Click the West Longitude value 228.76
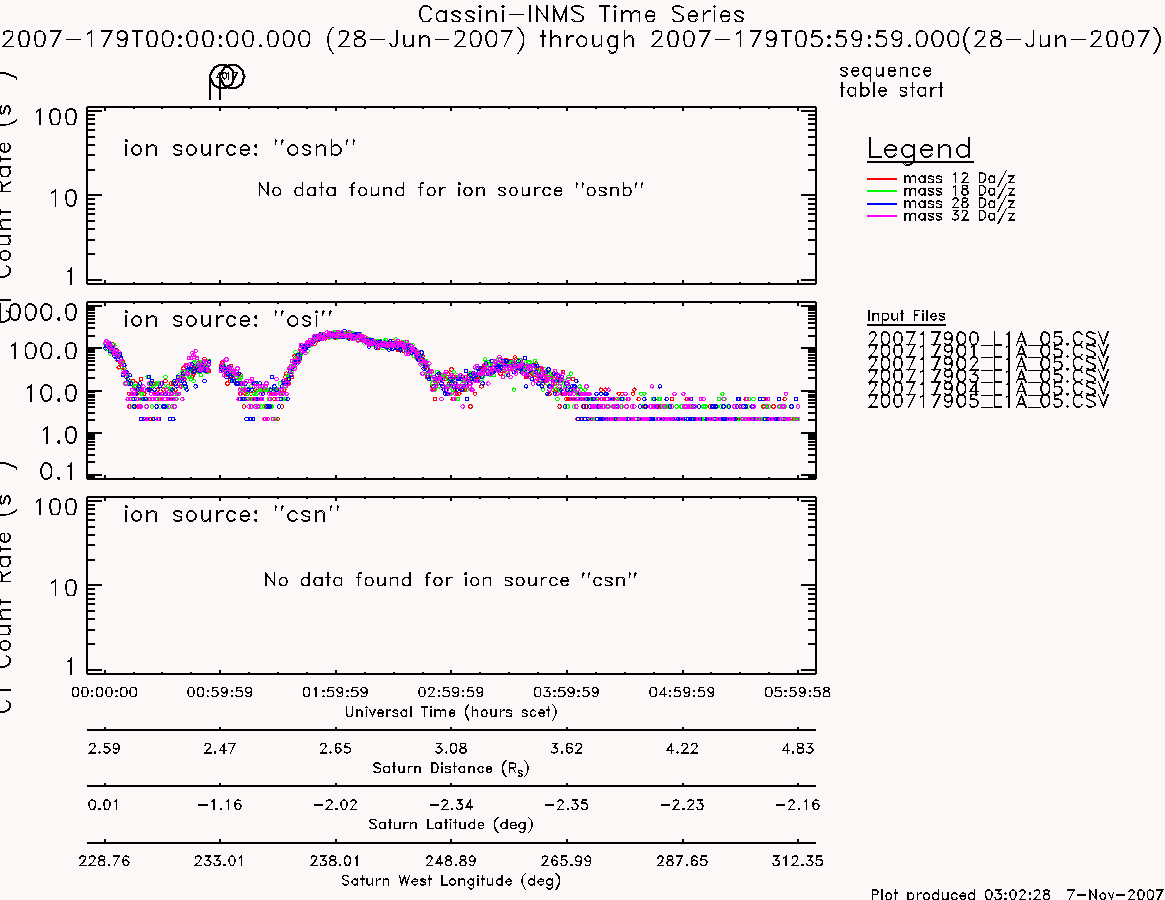Screen dimensions: 1165x900 [104, 861]
